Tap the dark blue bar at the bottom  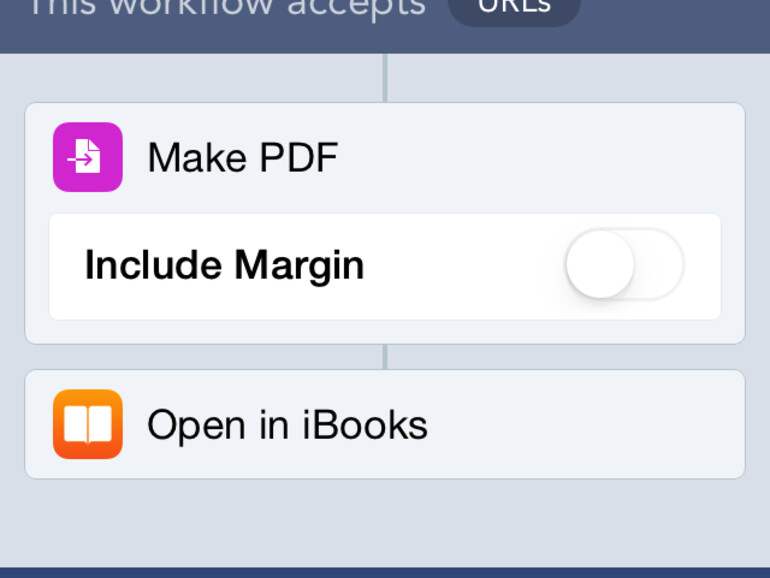(385, 572)
